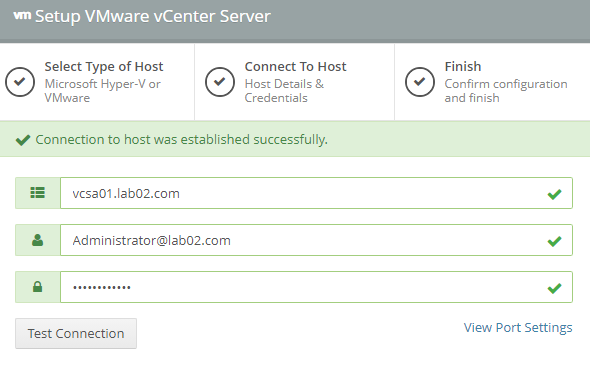The image size is (590, 370).
Task: Switch to the Finish step
Action: pyautogui.click(x=493, y=82)
